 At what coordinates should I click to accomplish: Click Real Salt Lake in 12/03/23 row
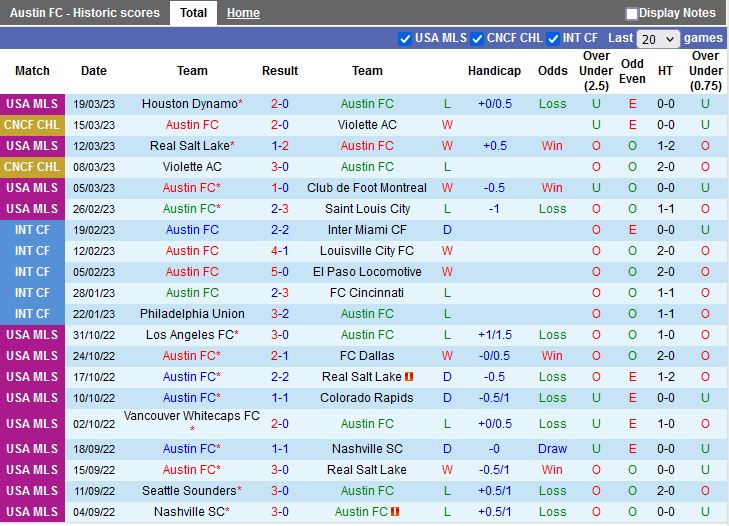[192, 146]
